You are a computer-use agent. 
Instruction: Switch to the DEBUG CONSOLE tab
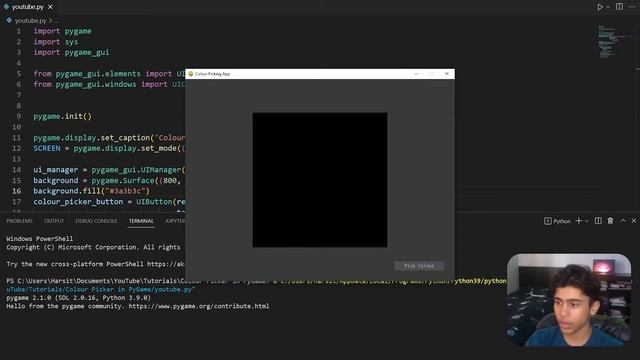click(x=96, y=221)
